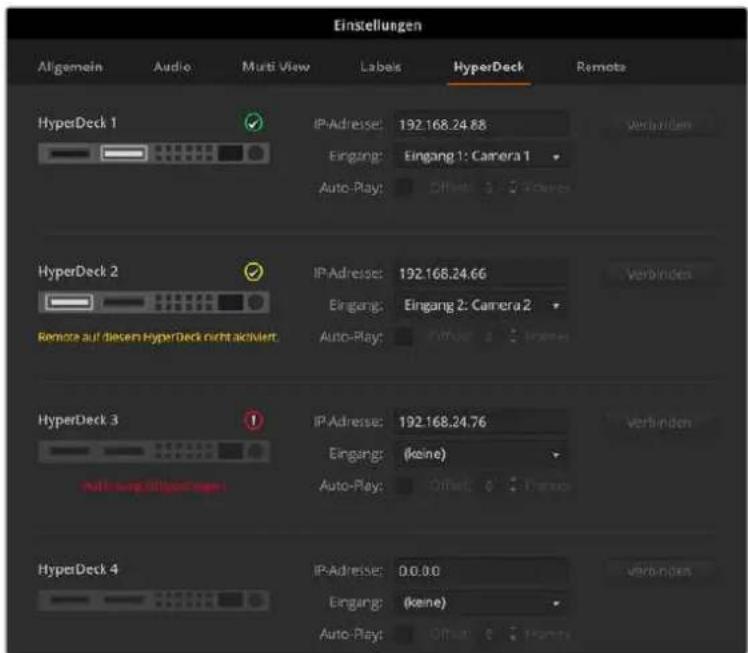The image size is (748, 653).
Task: Select the HyperDeck 2 device illustration
Action: click(x=154, y=302)
